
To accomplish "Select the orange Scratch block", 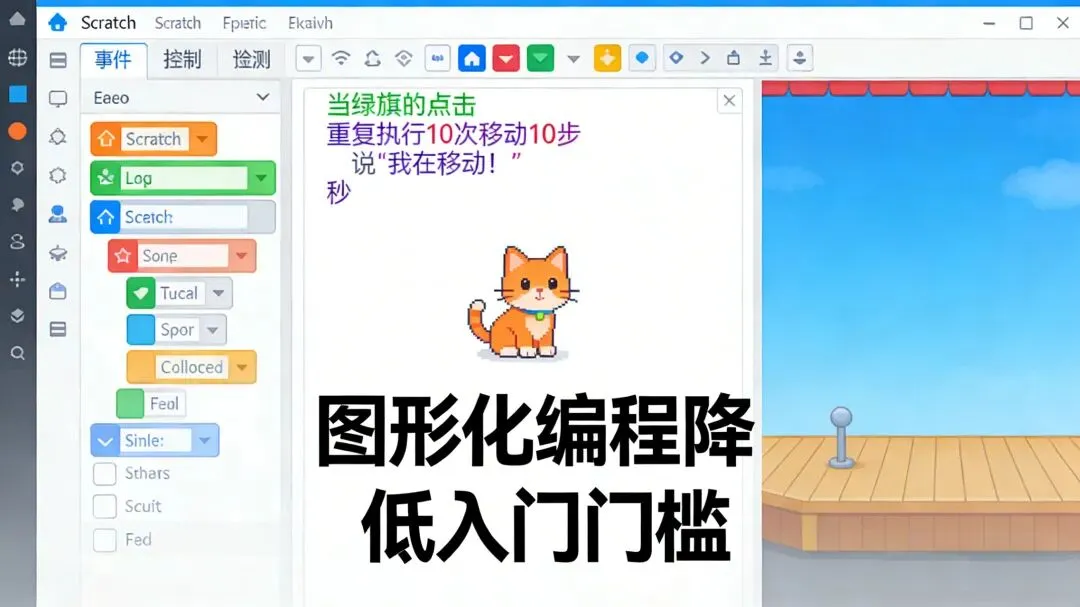I will tap(153, 139).
